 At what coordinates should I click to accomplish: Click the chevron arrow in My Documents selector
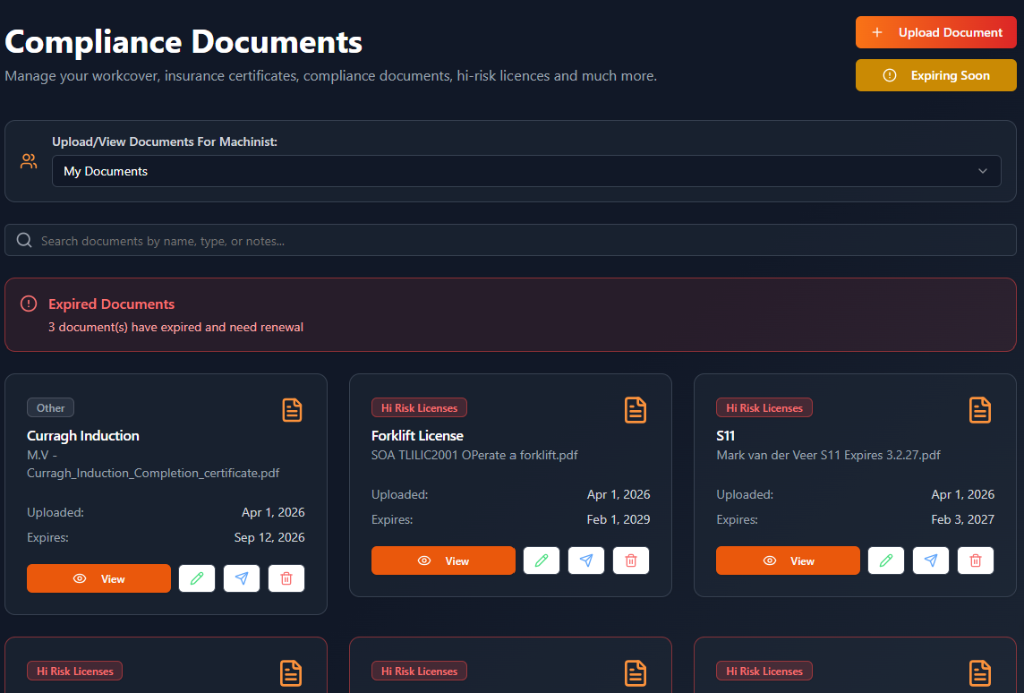click(x=982, y=171)
